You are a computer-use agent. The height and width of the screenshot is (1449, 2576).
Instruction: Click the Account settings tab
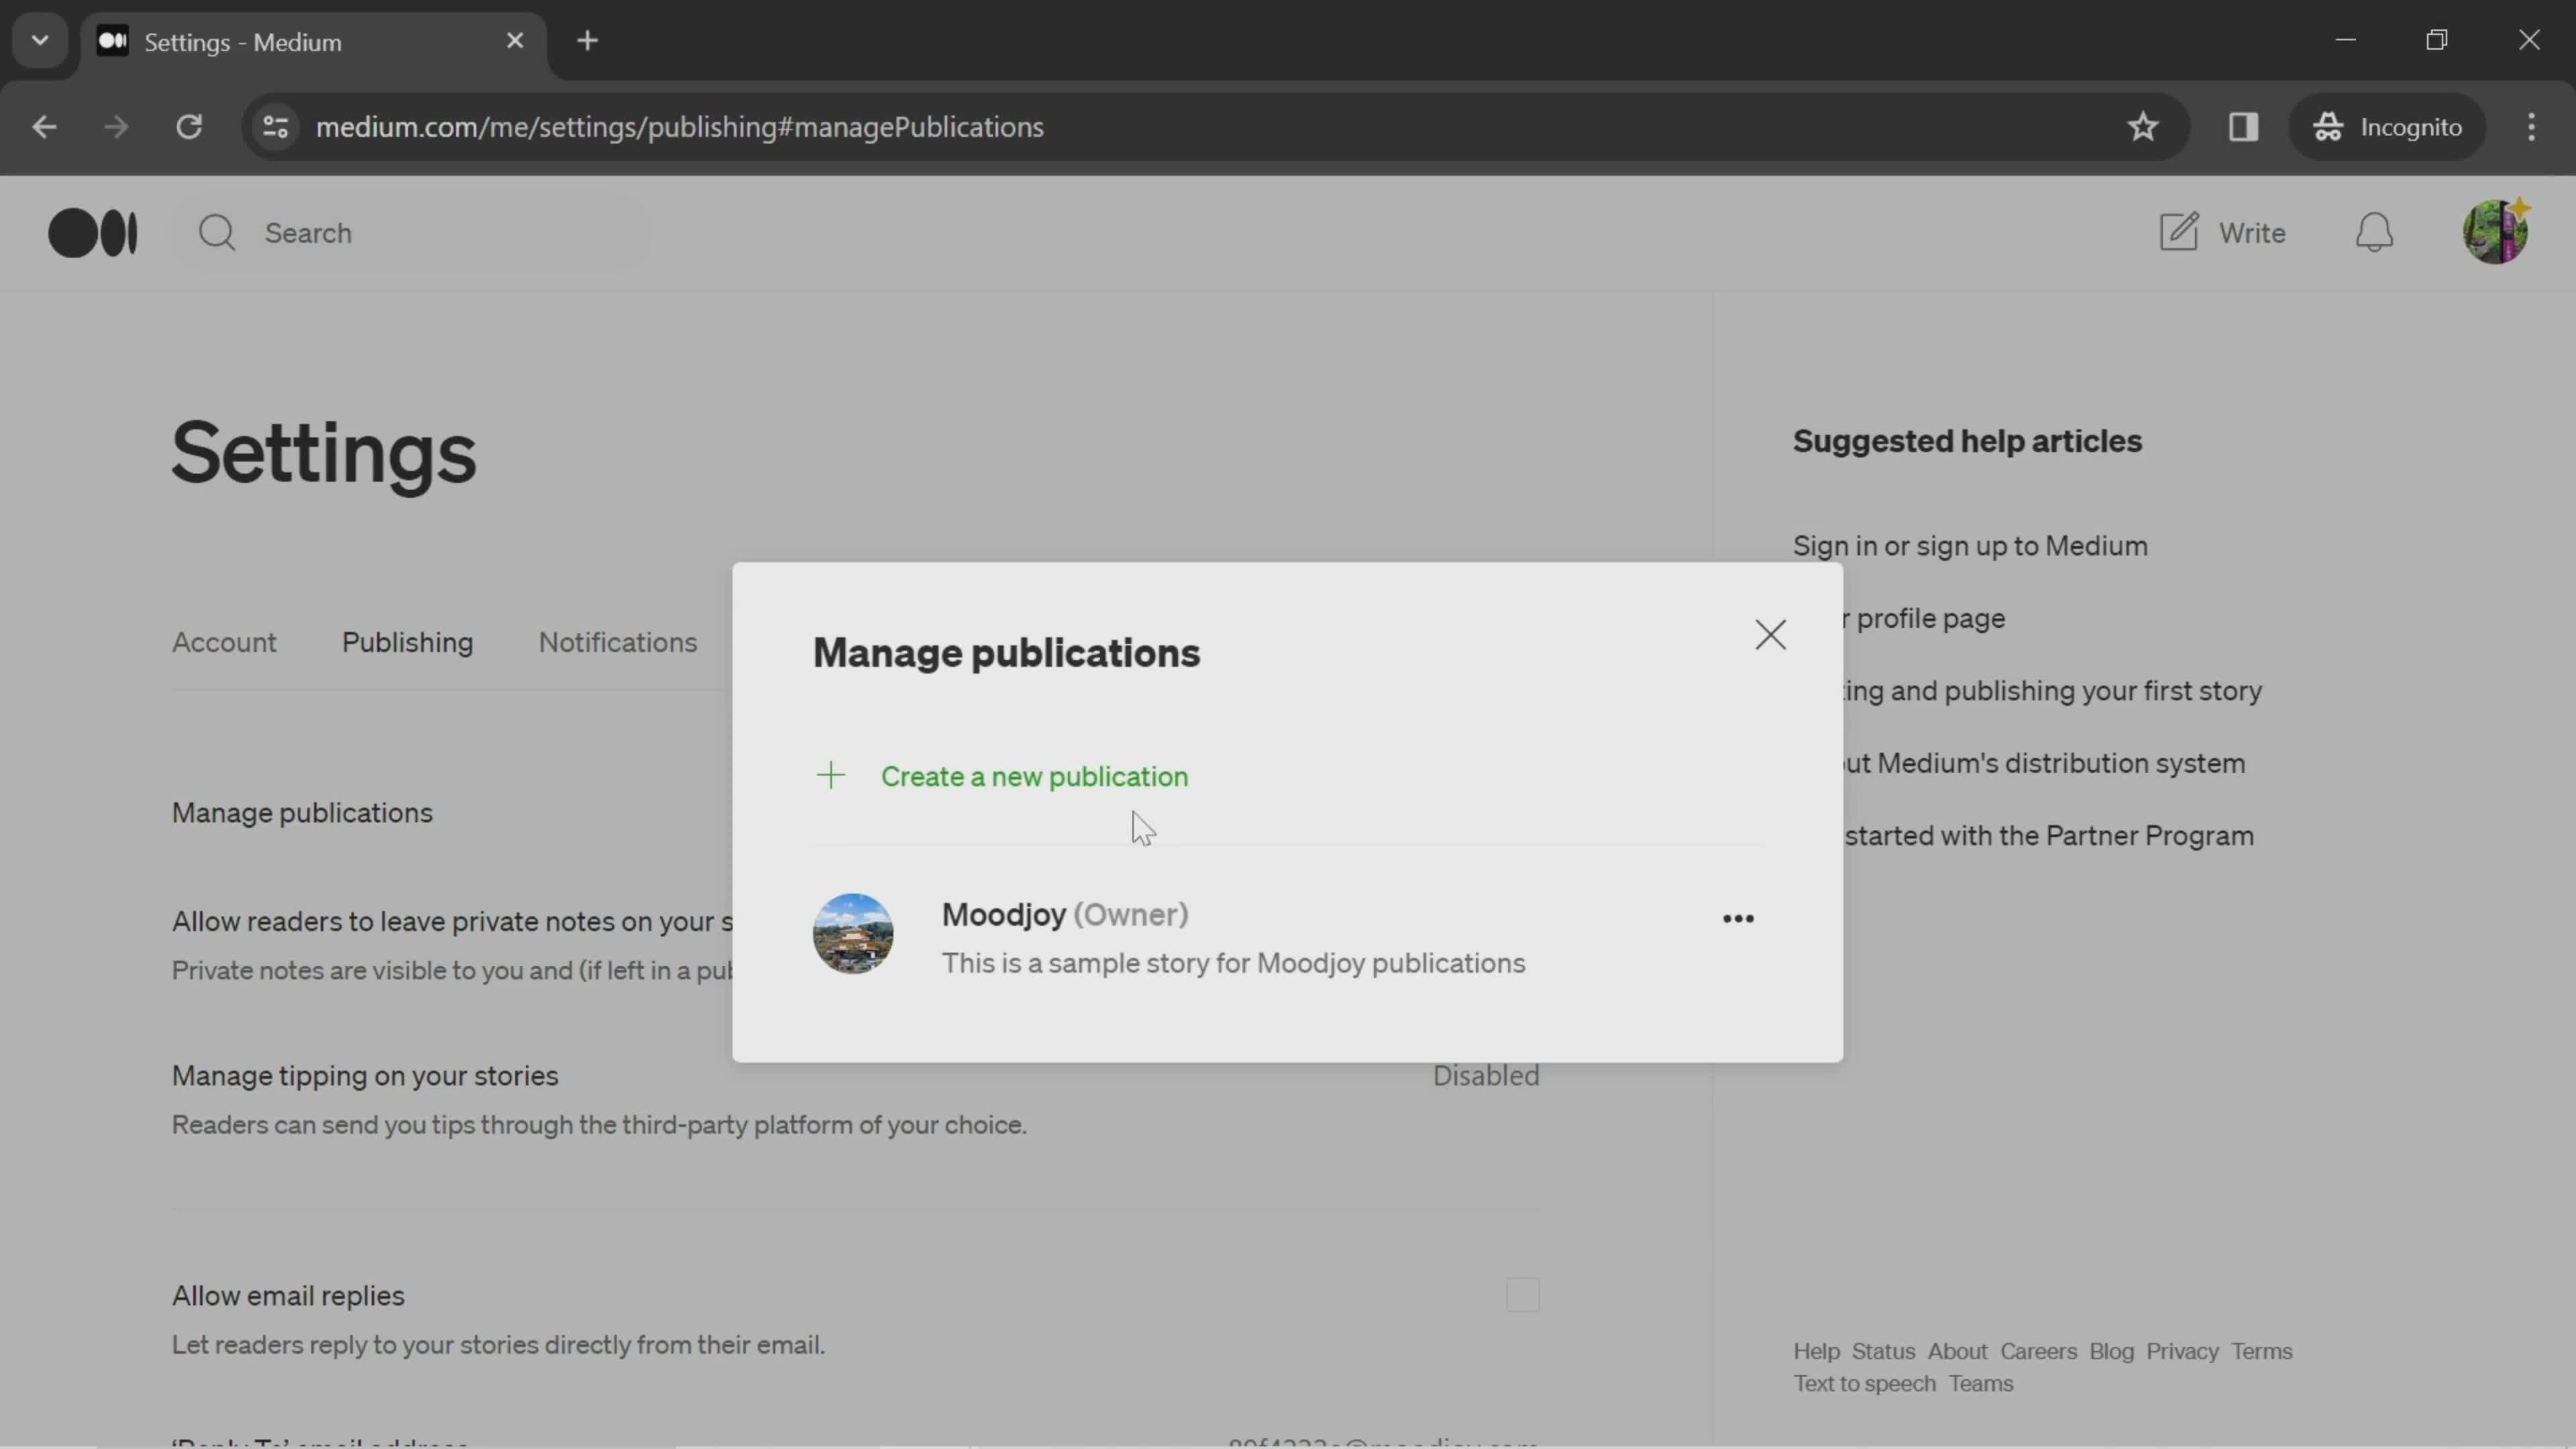223,642
